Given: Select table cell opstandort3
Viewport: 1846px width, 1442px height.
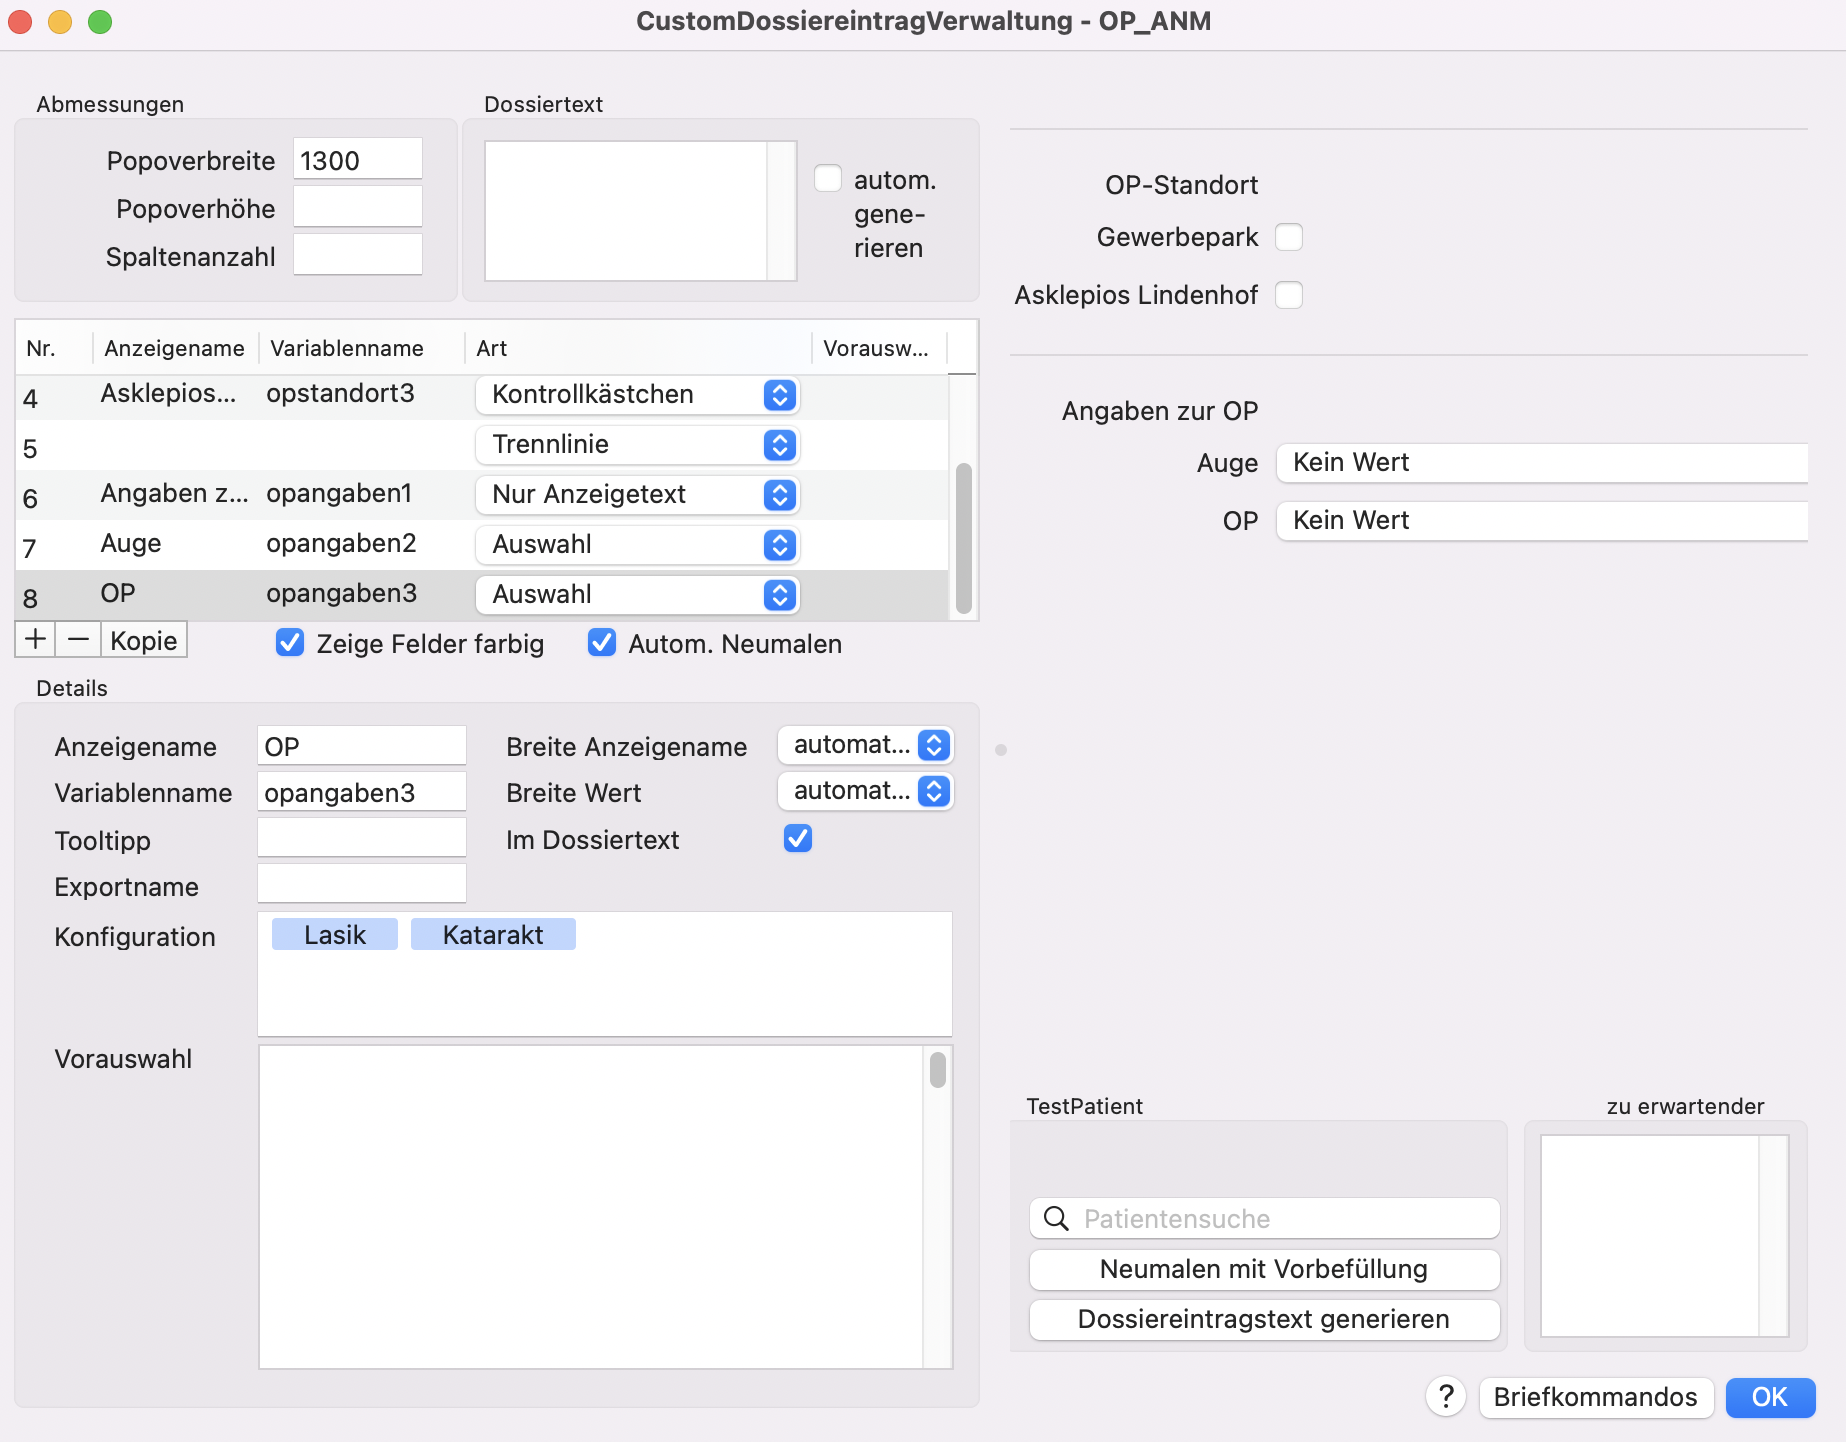Looking at the screenshot, I should 340,393.
